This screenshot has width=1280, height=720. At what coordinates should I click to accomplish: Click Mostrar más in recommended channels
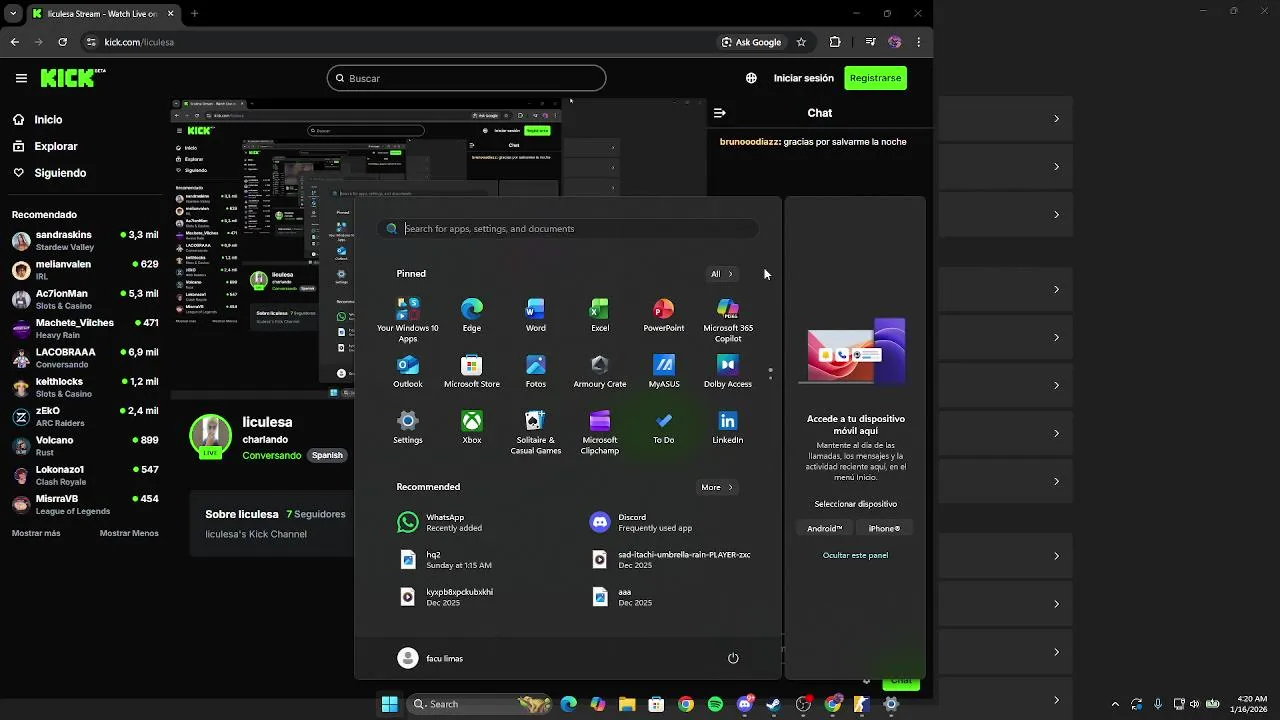[x=36, y=533]
